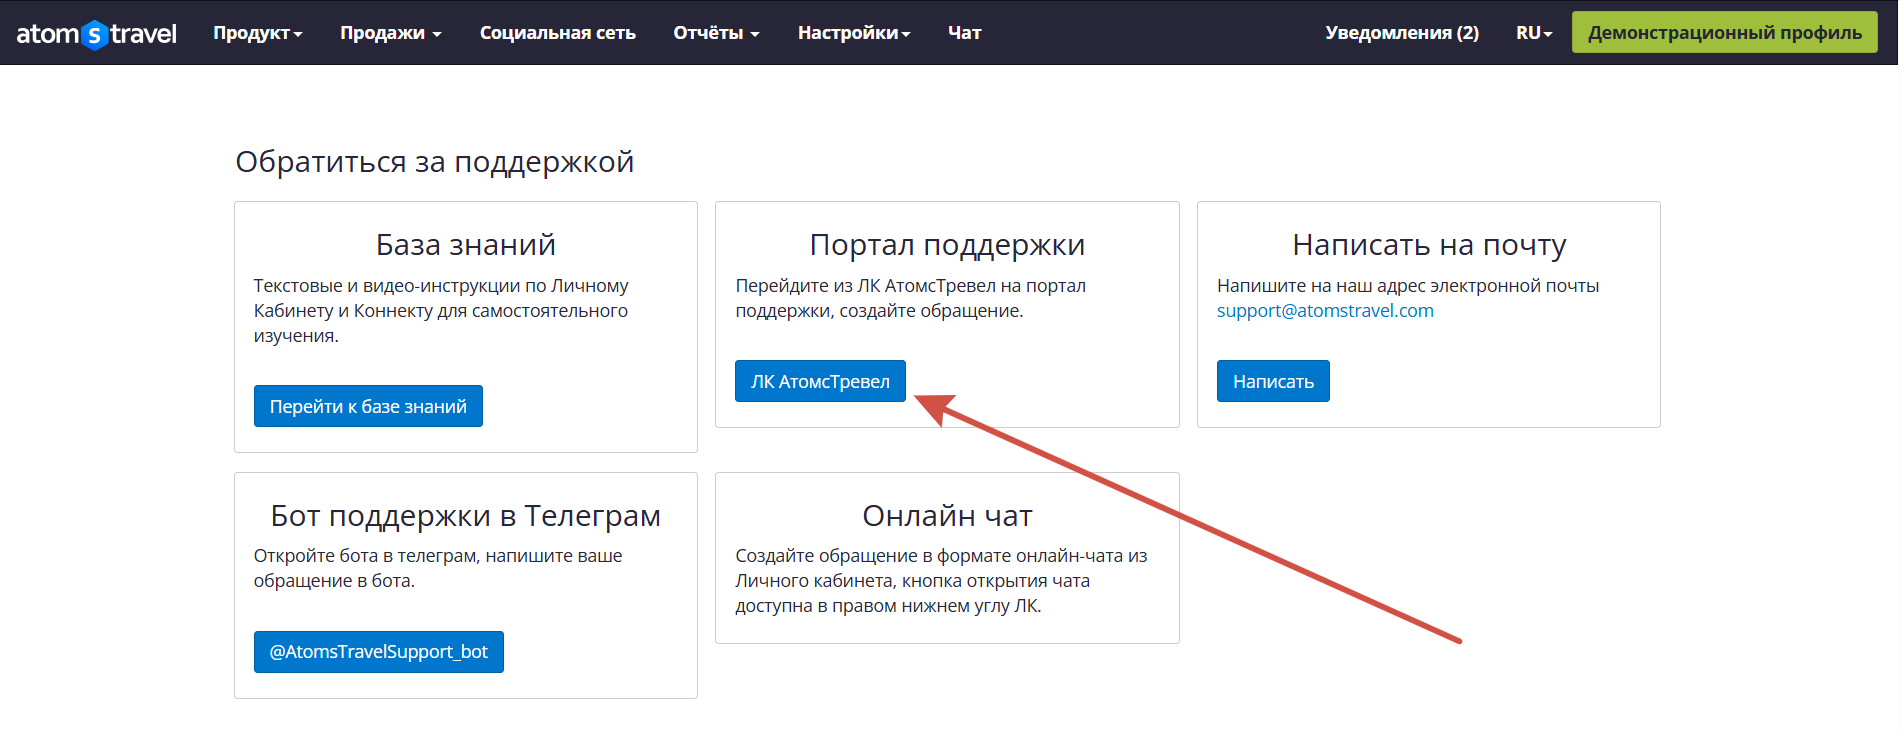The image size is (1900, 735).
Task: Expand the Продажи menu
Action: 390,33
